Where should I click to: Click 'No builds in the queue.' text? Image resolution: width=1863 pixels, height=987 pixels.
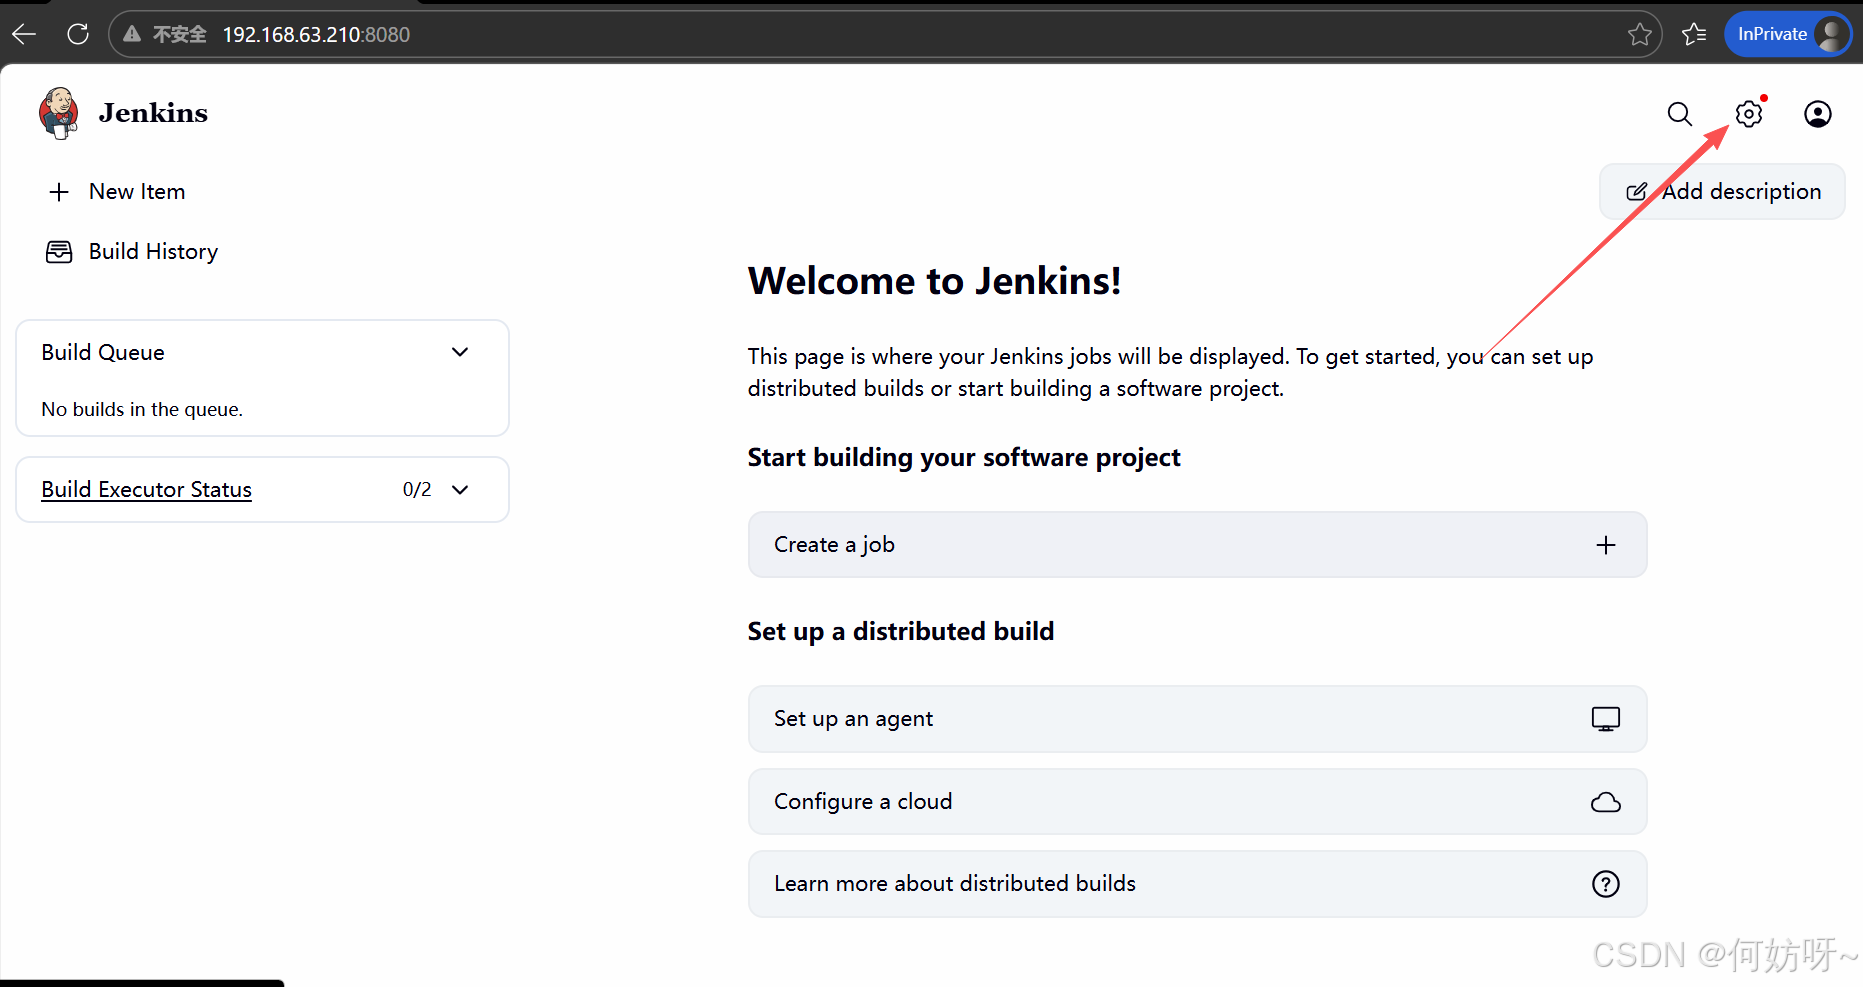pos(142,409)
